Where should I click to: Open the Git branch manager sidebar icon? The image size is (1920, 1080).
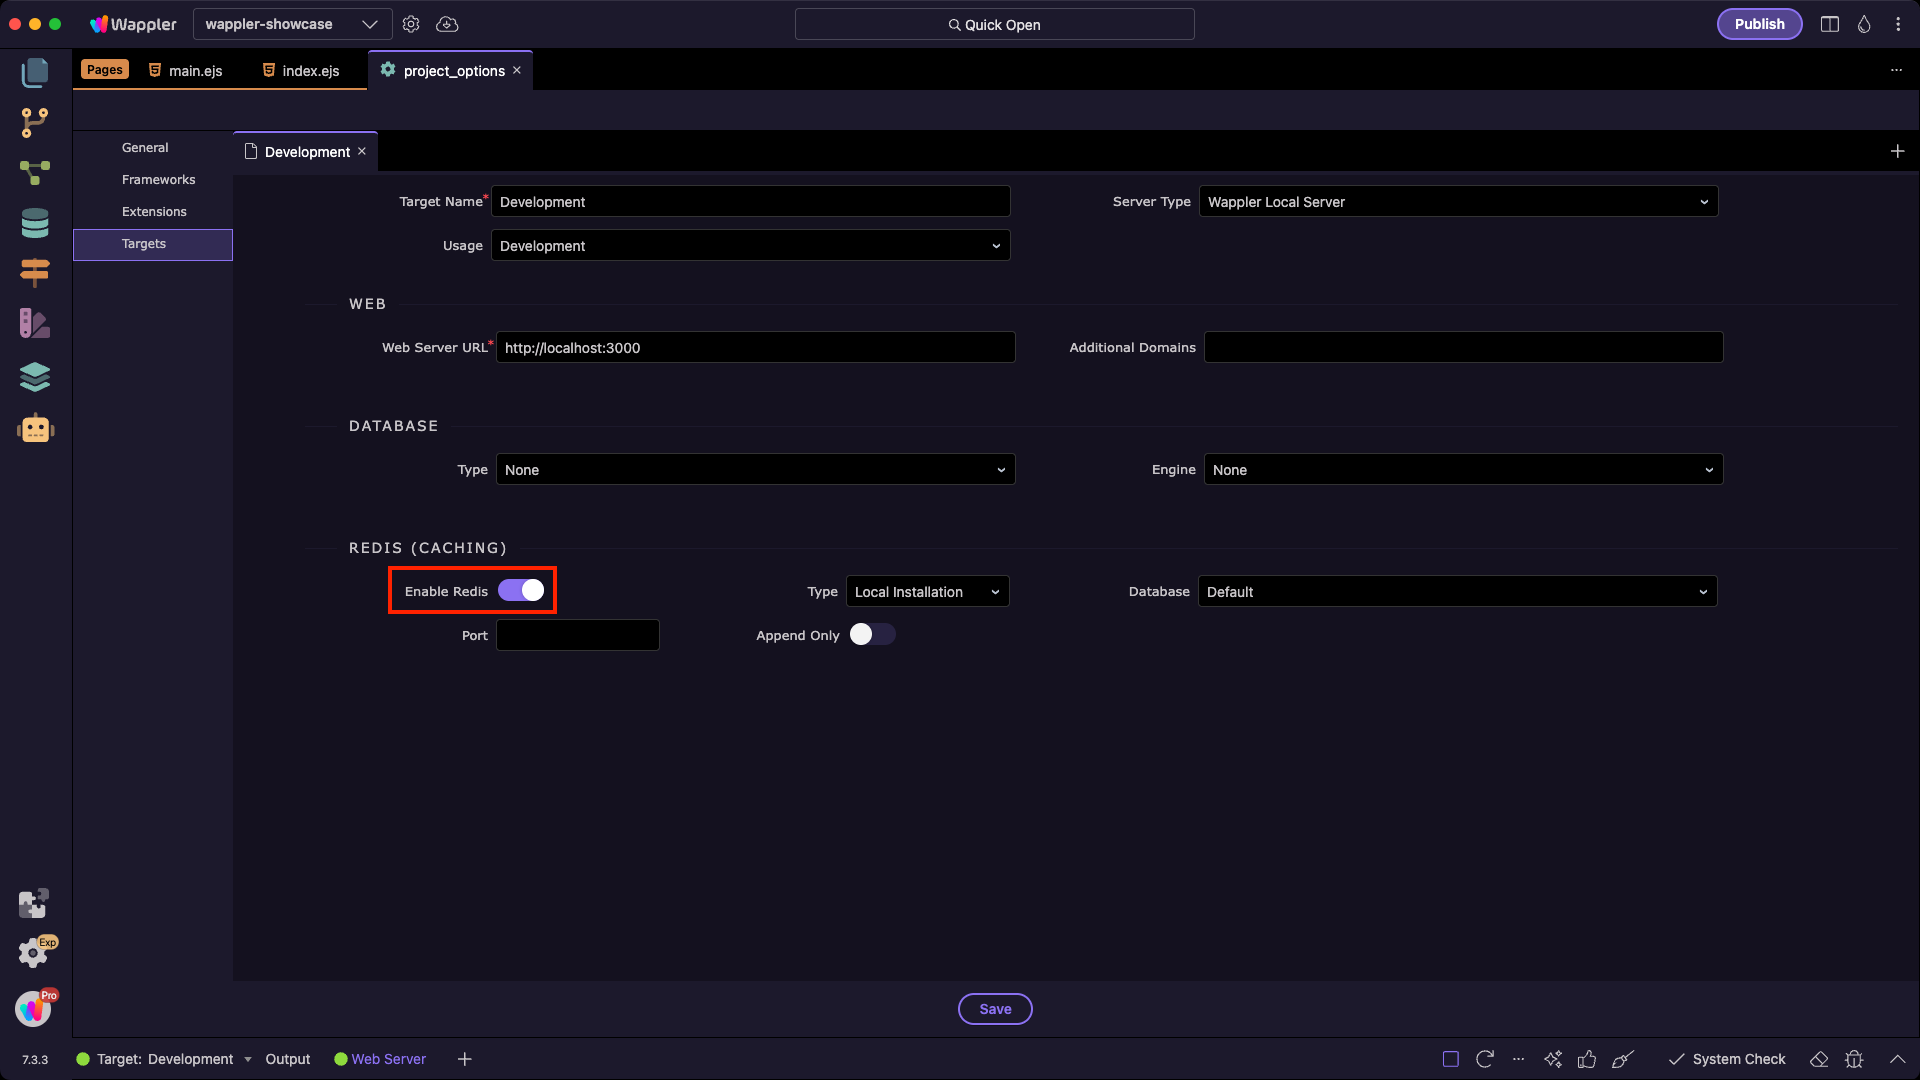(x=34, y=122)
